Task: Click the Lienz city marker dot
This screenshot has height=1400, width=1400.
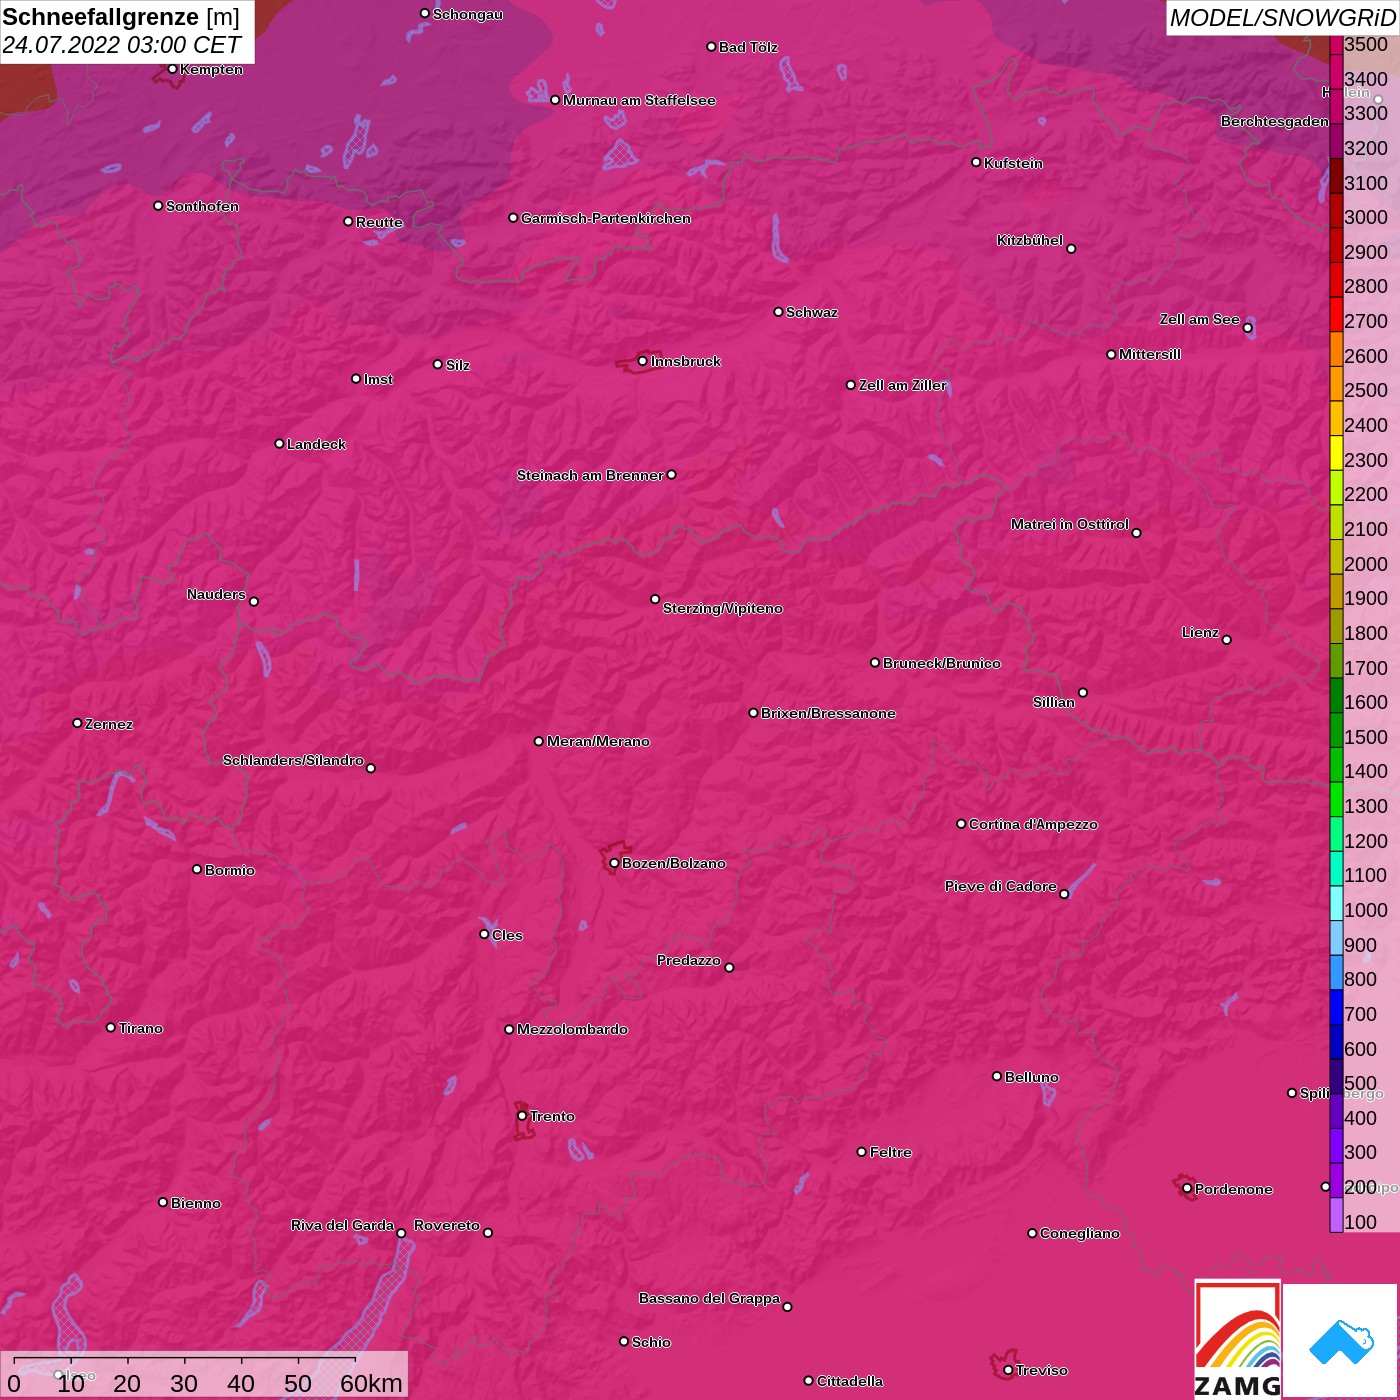Action: point(1227,640)
